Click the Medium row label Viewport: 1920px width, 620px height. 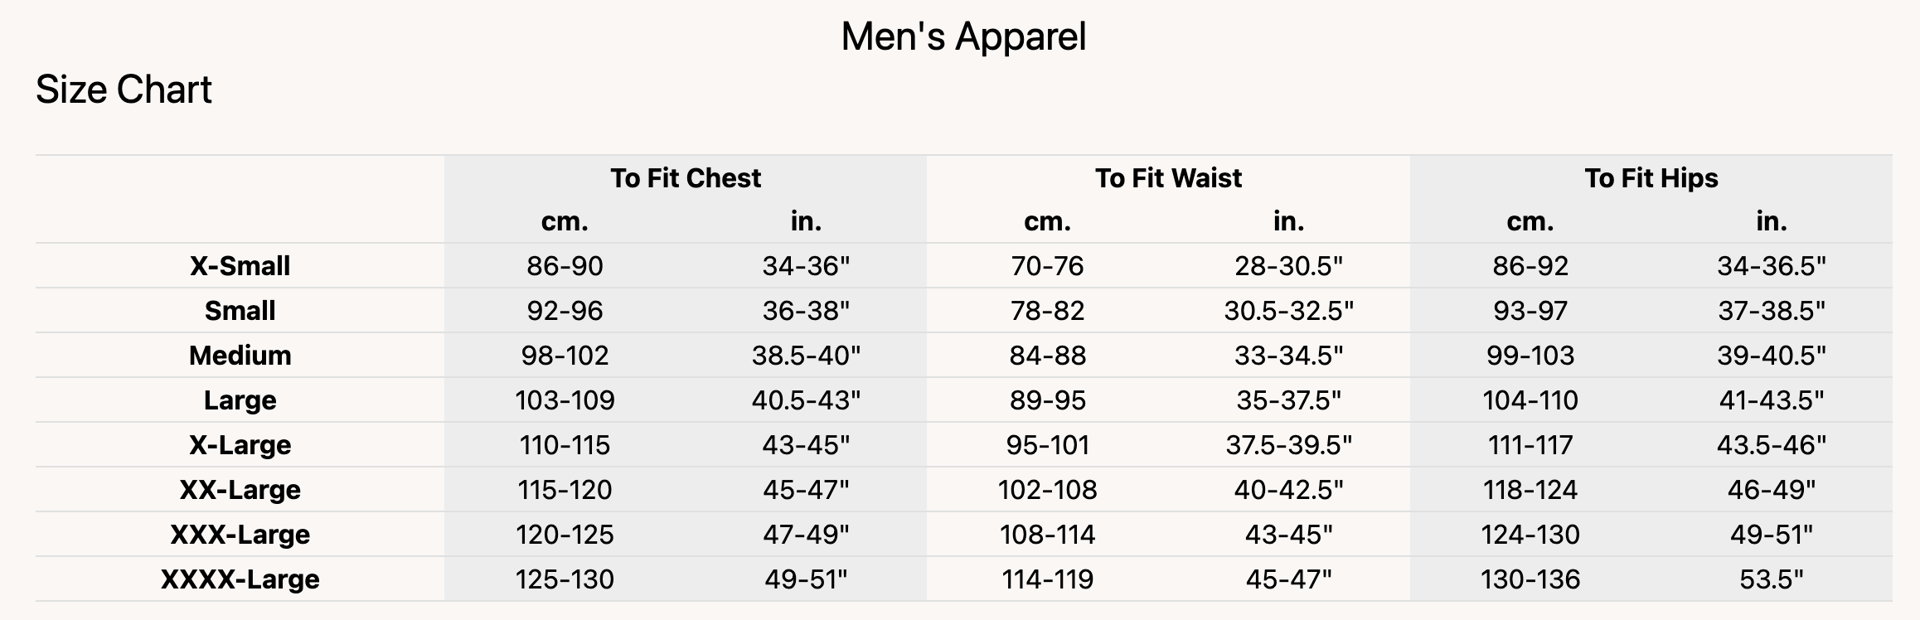(240, 355)
